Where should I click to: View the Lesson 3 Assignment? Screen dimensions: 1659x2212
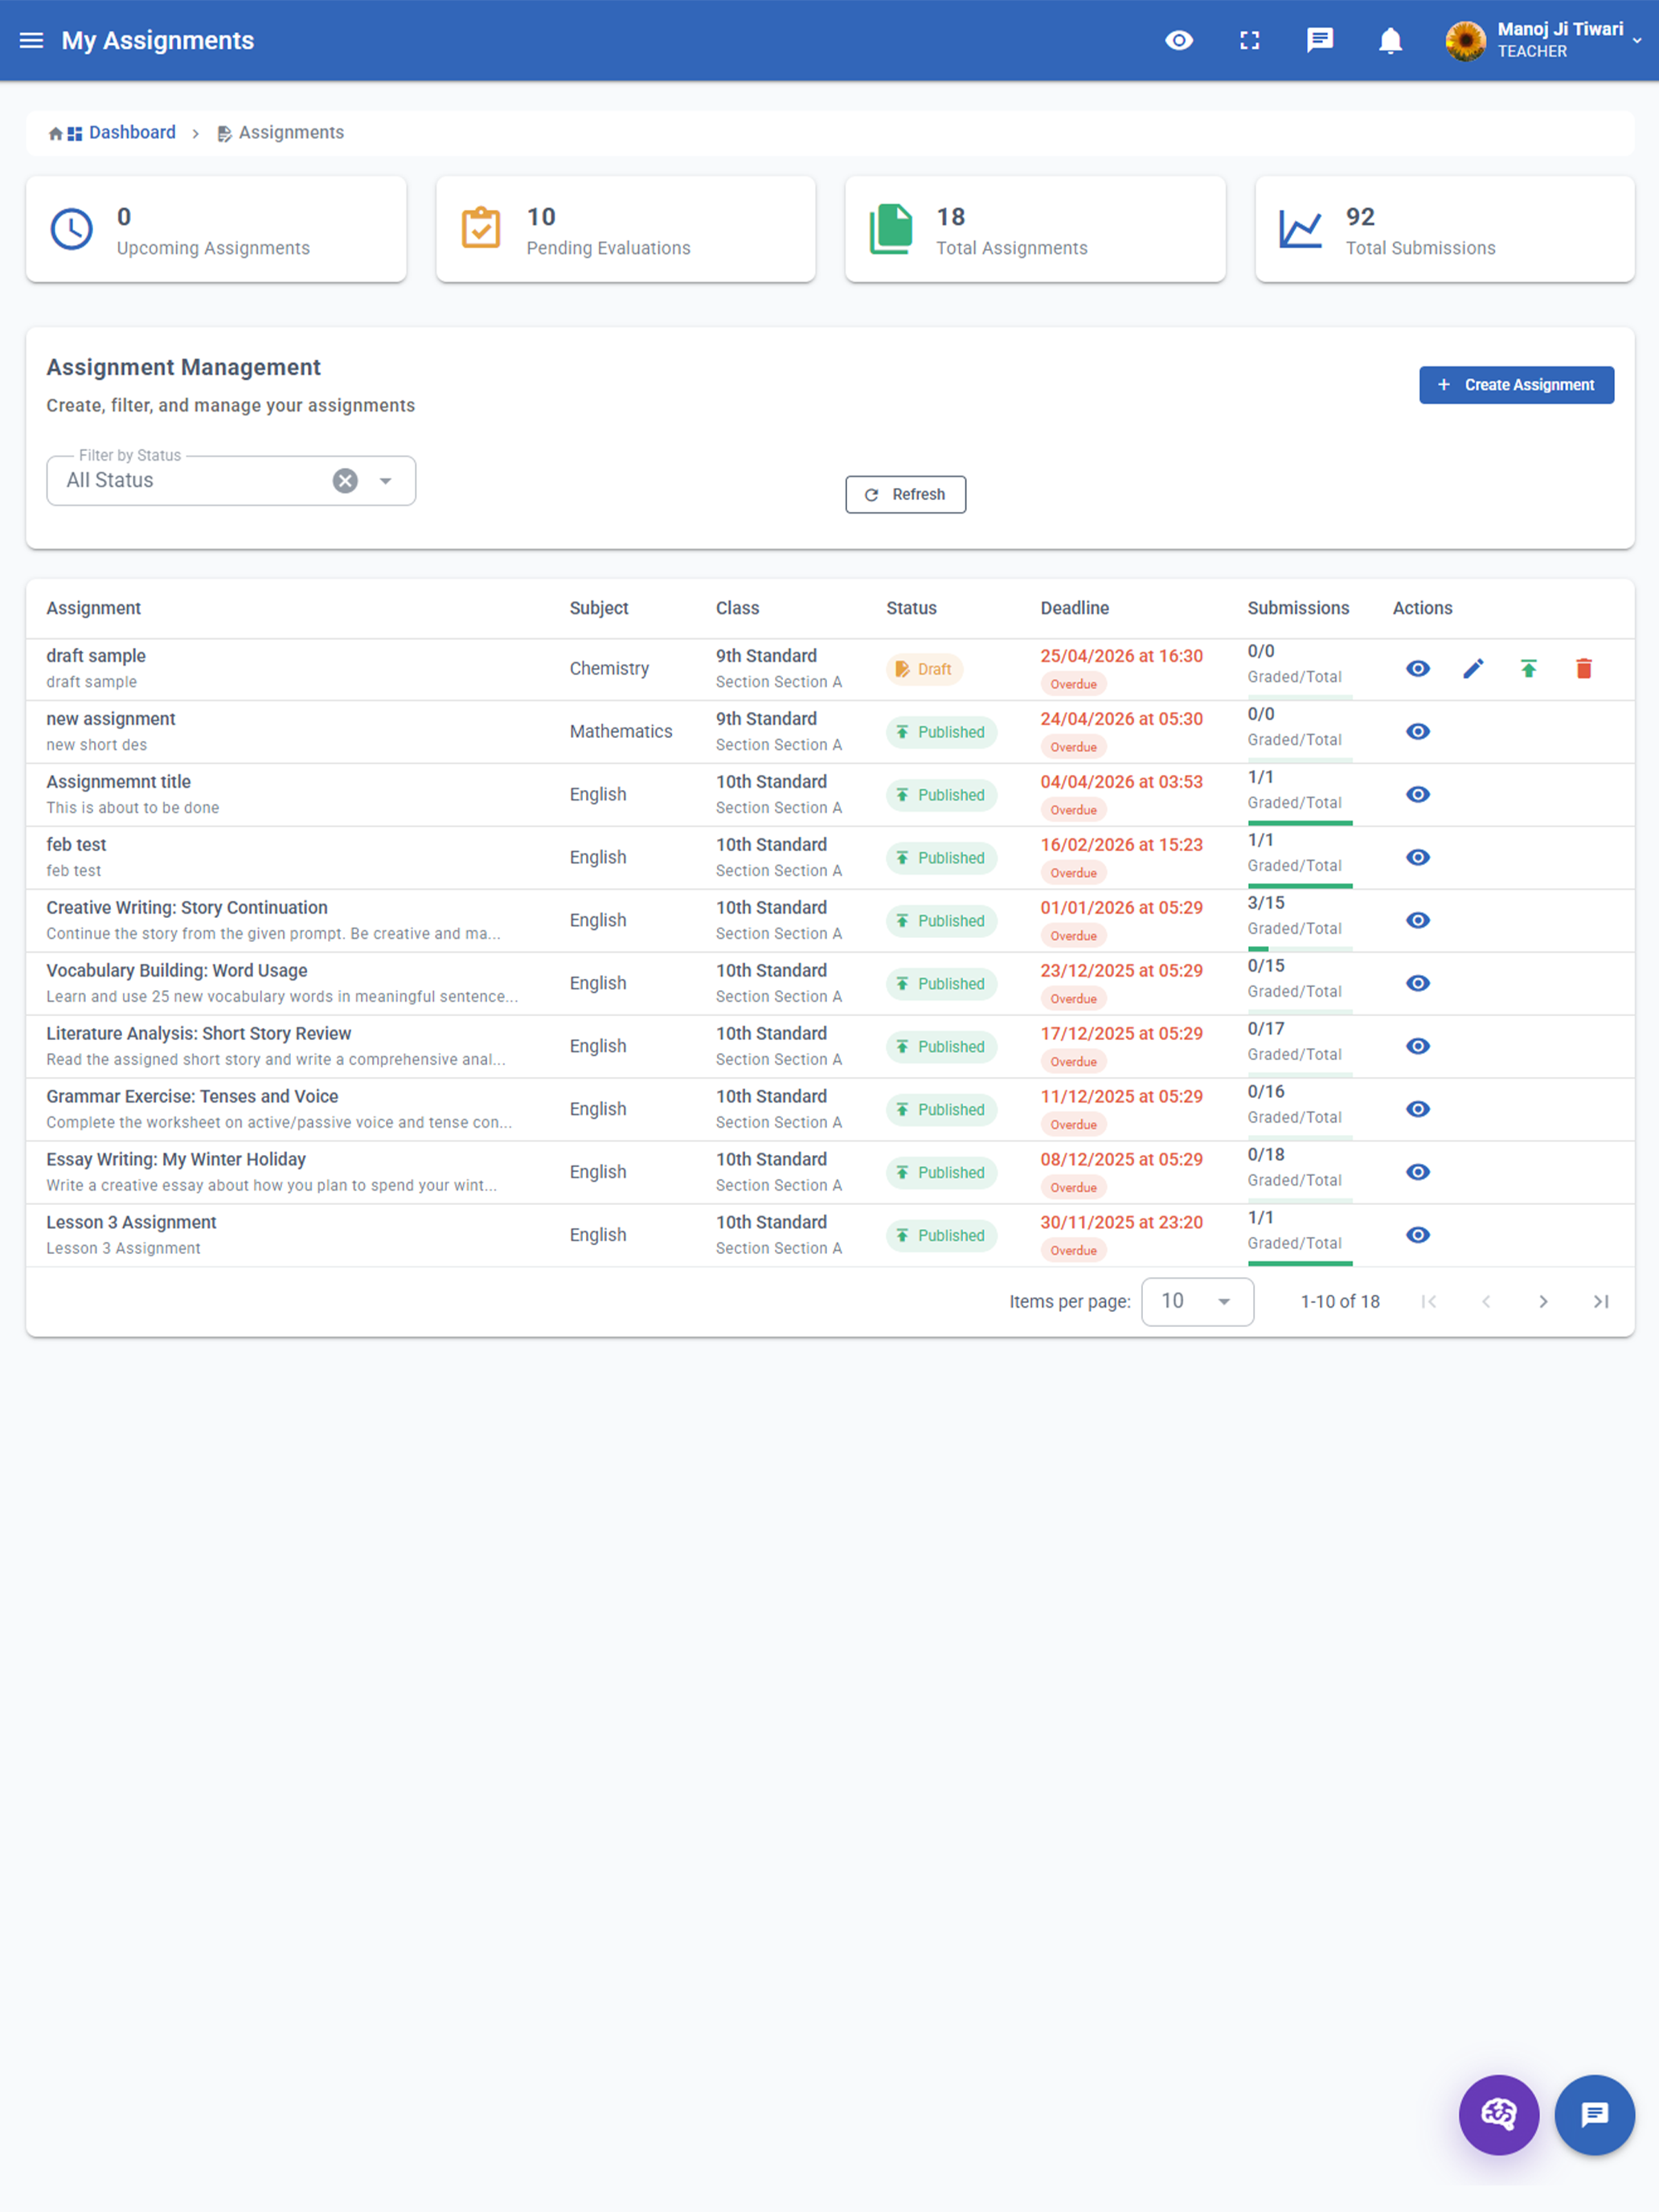1418,1236
